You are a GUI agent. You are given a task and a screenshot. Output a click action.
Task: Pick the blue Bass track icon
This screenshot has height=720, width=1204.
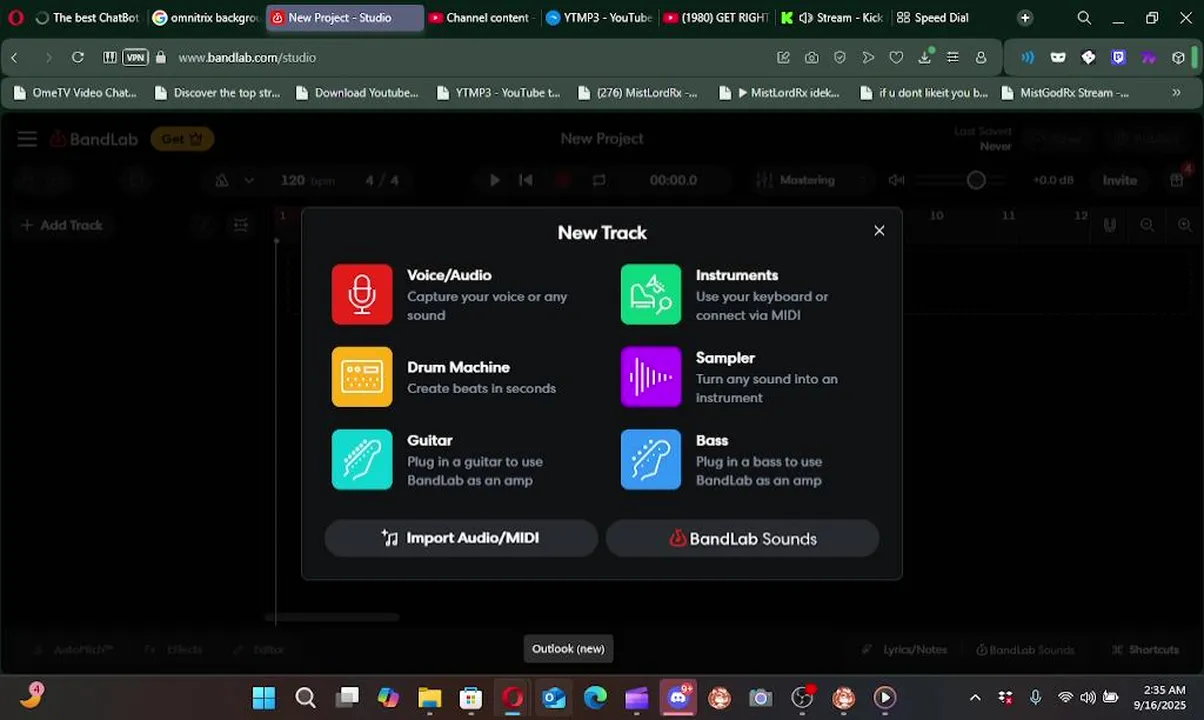click(x=651, y=459)
